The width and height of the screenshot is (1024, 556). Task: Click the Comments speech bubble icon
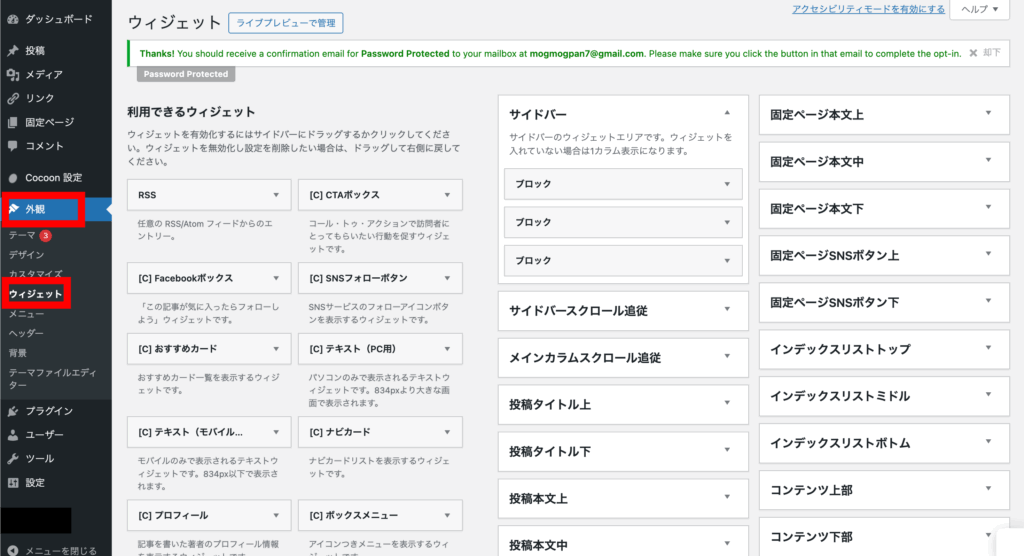pyautogui.click(x=12, y=146)
